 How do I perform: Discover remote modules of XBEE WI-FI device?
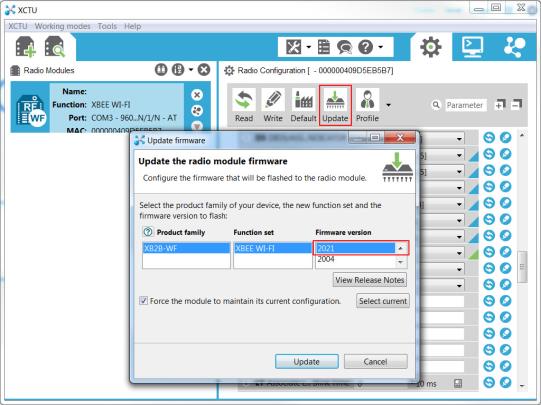click(x=197, y=111)
